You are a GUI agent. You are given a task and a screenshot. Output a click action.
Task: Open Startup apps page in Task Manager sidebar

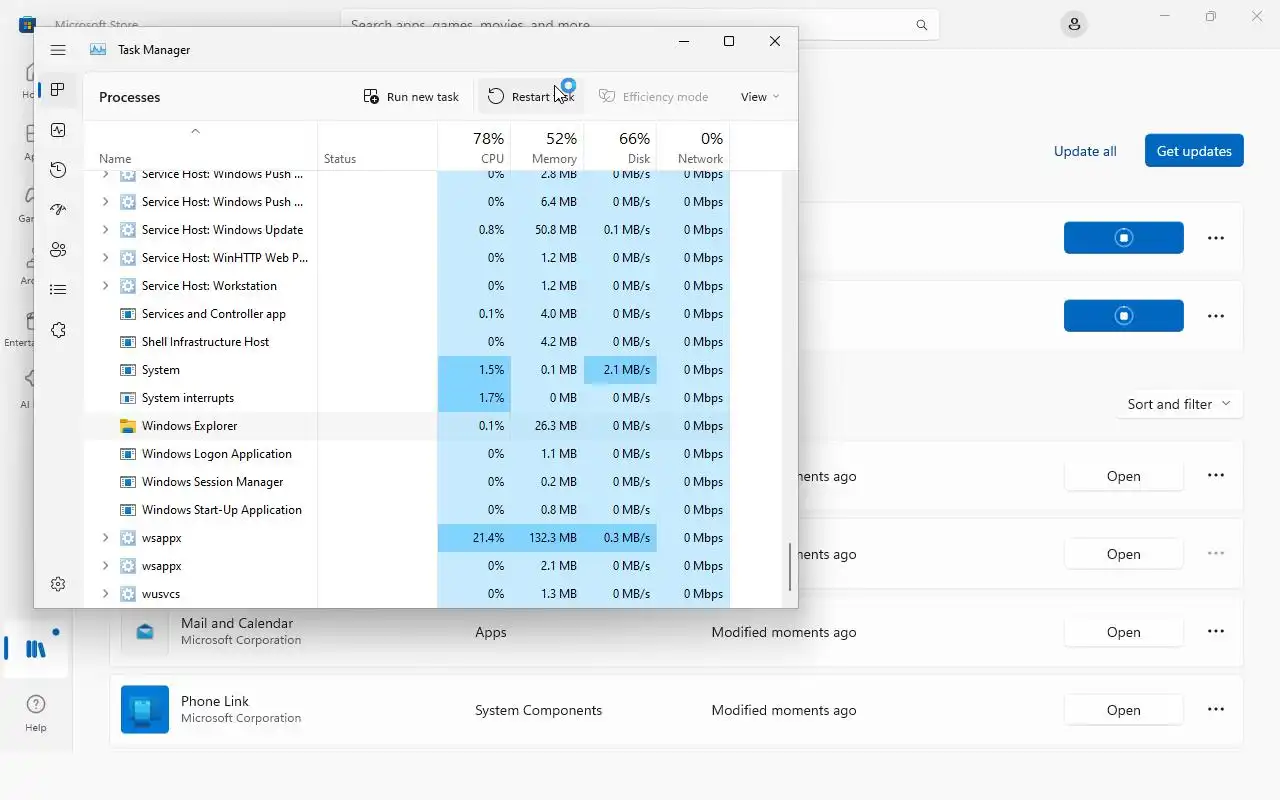(x=58, y=210)
